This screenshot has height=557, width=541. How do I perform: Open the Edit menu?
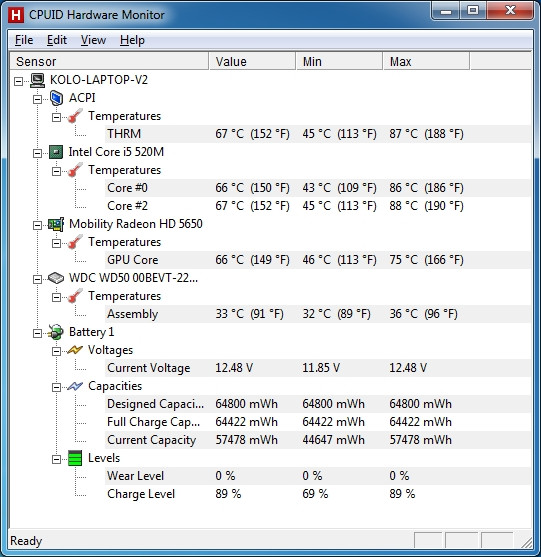(57, 40)
